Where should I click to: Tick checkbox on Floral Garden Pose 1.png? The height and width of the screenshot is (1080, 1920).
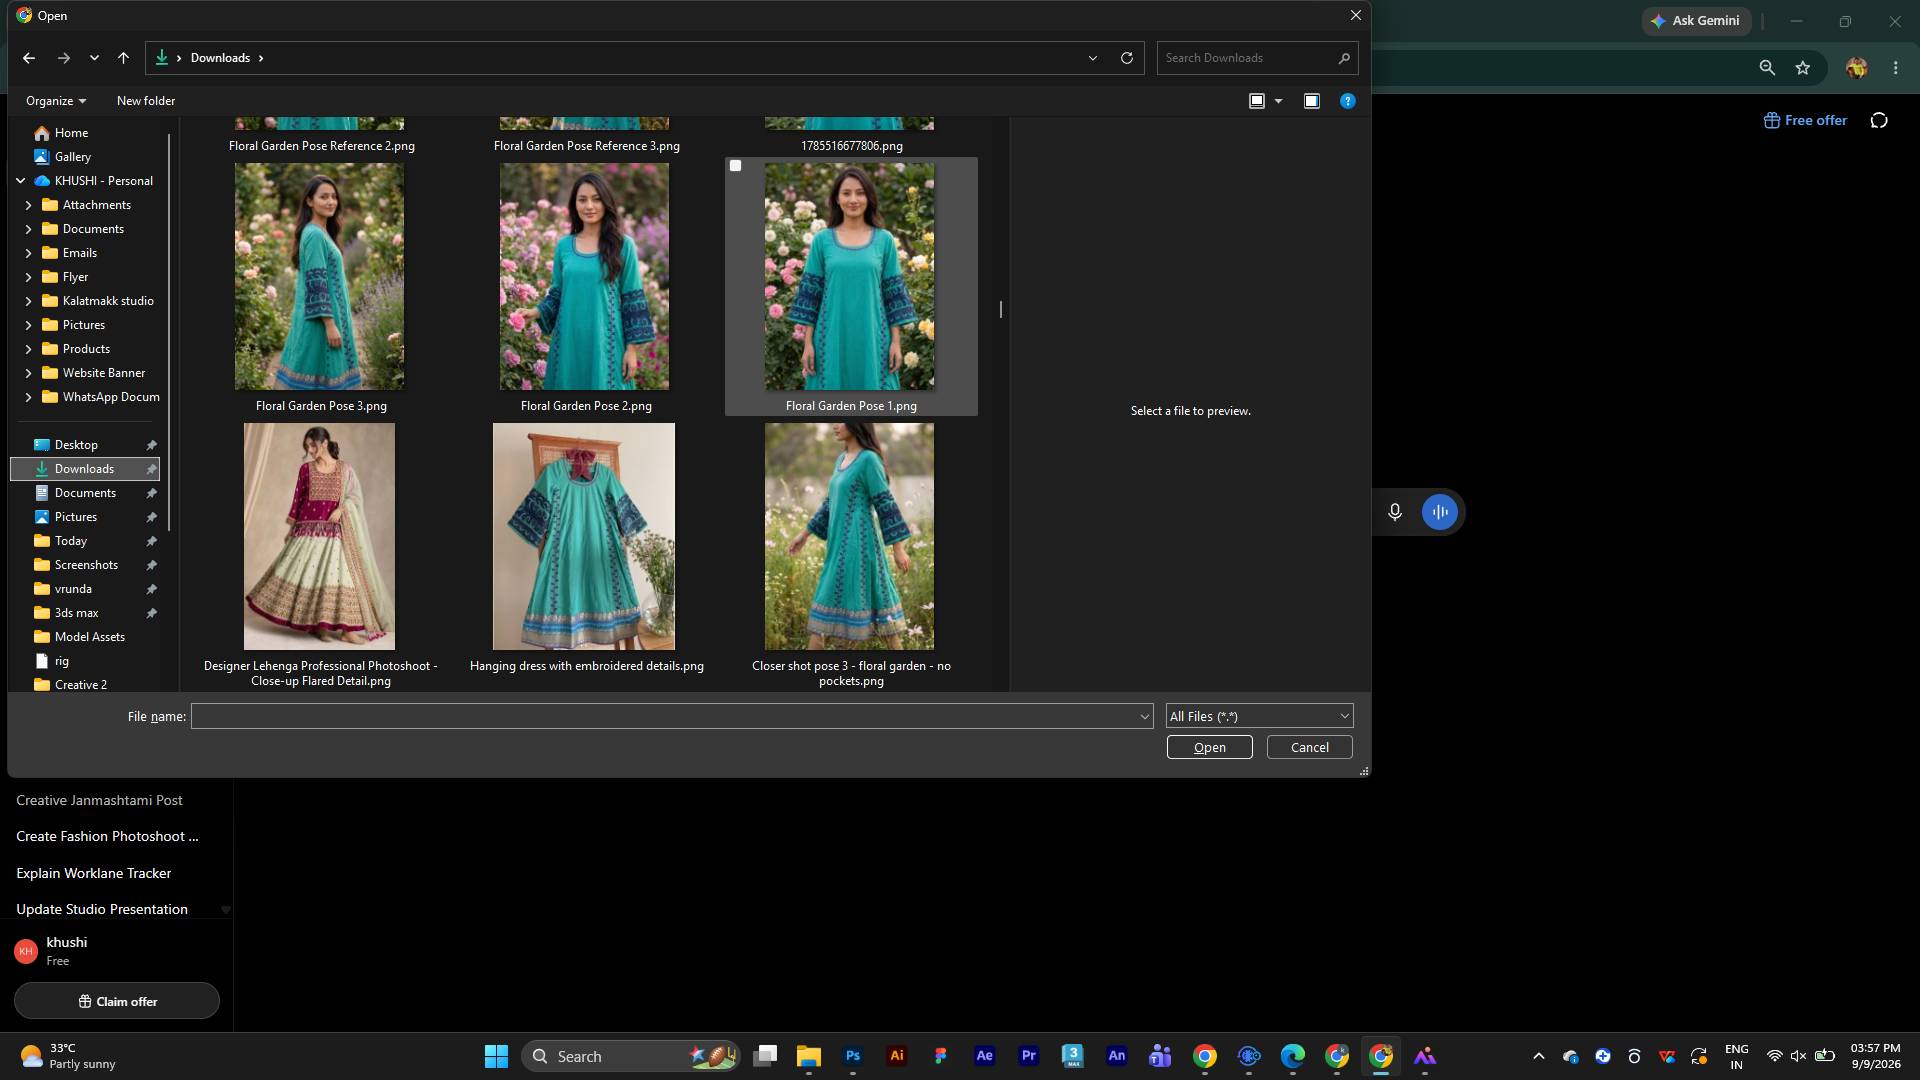[x=736, y=166]
